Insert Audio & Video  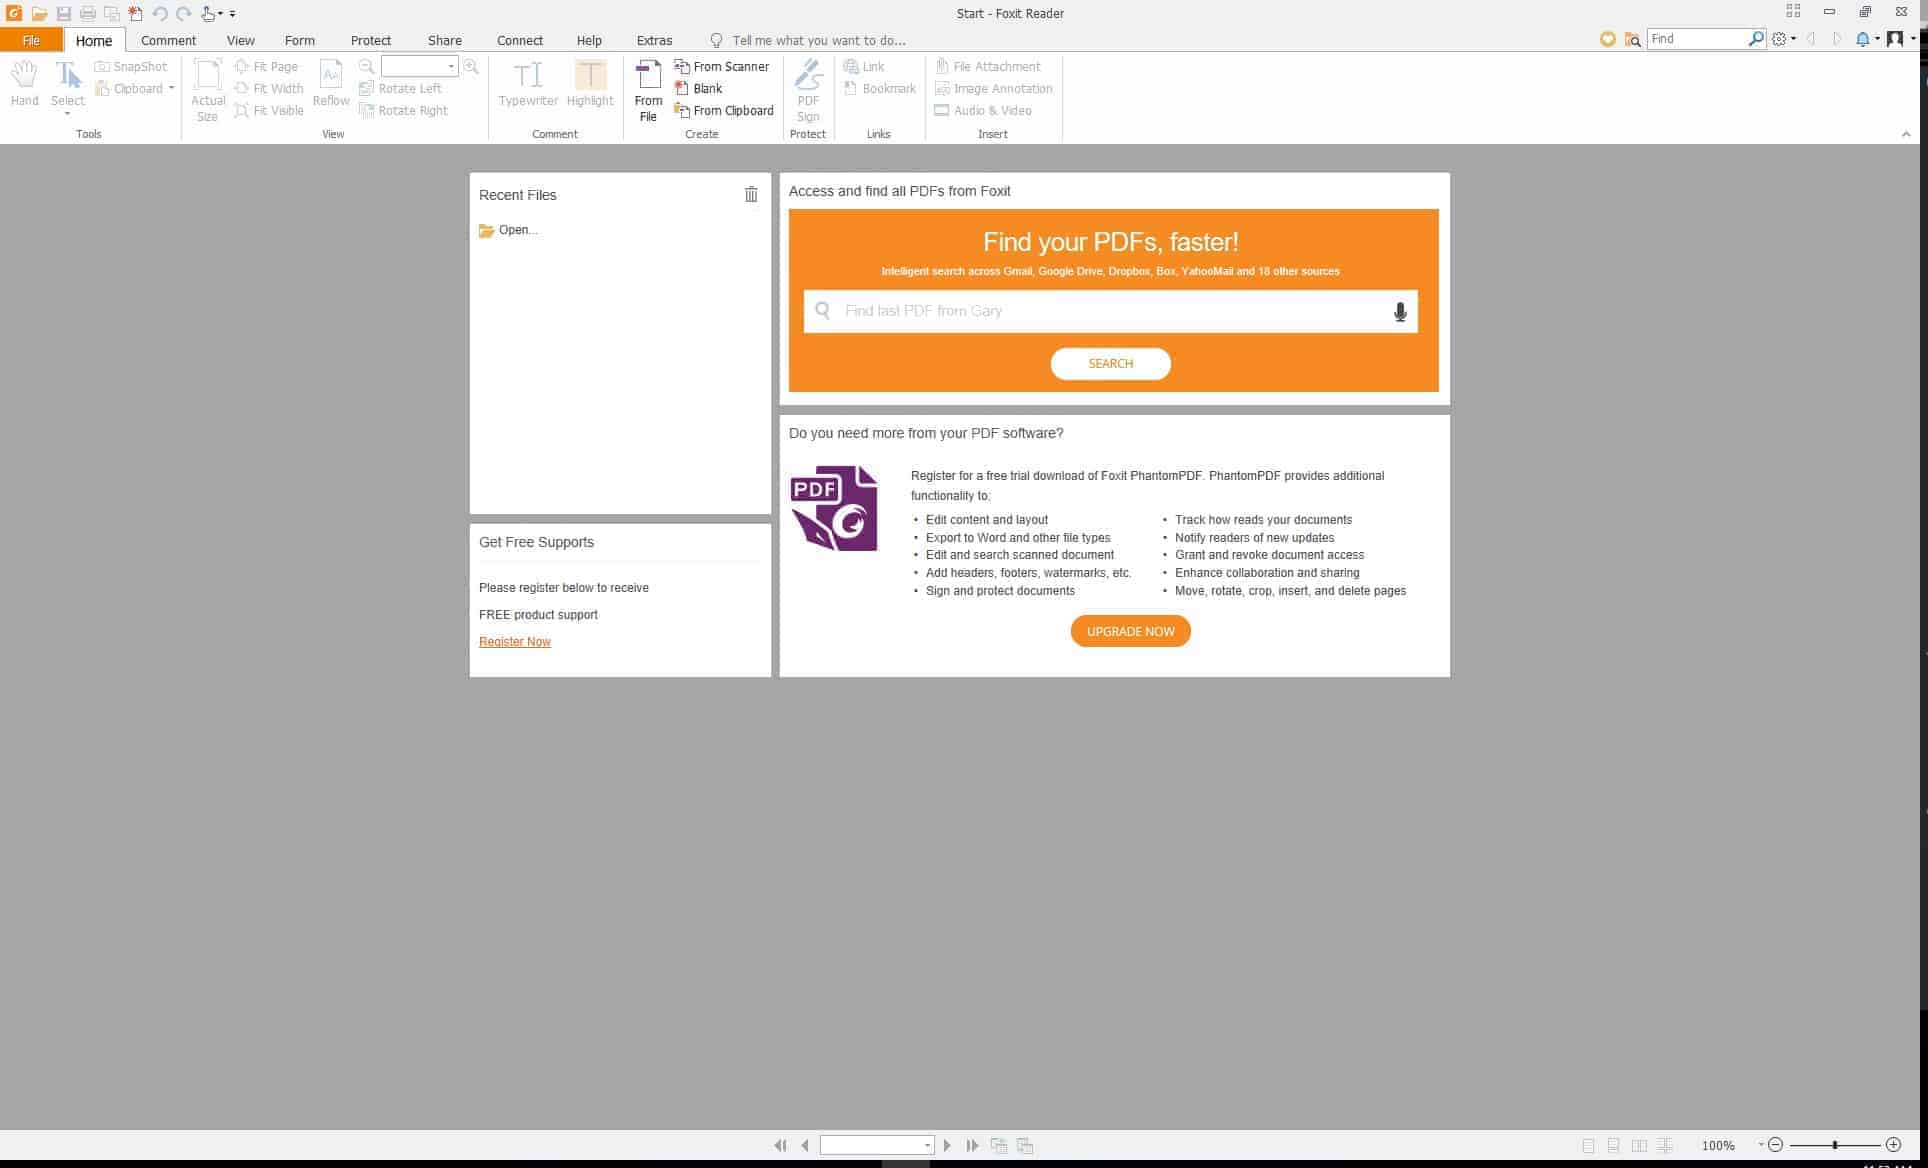pyautogui.click(x=983, y=110)
